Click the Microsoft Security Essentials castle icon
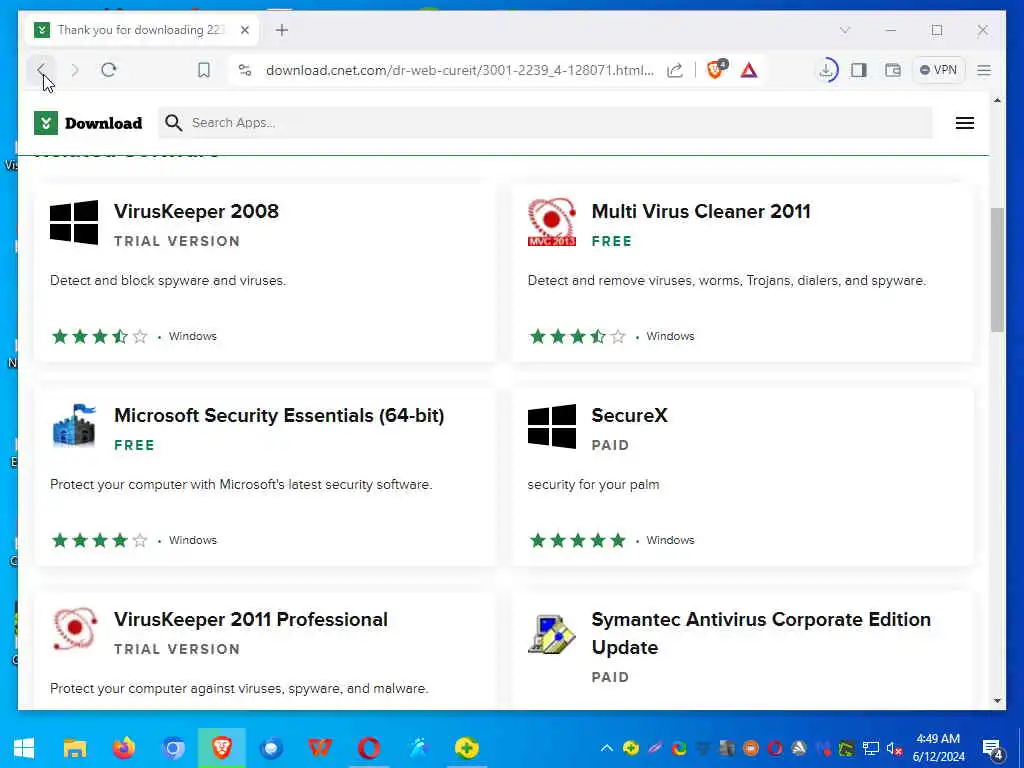This screenshot has width=1024, height=768. pyautogui.click(x=74, y=425)
